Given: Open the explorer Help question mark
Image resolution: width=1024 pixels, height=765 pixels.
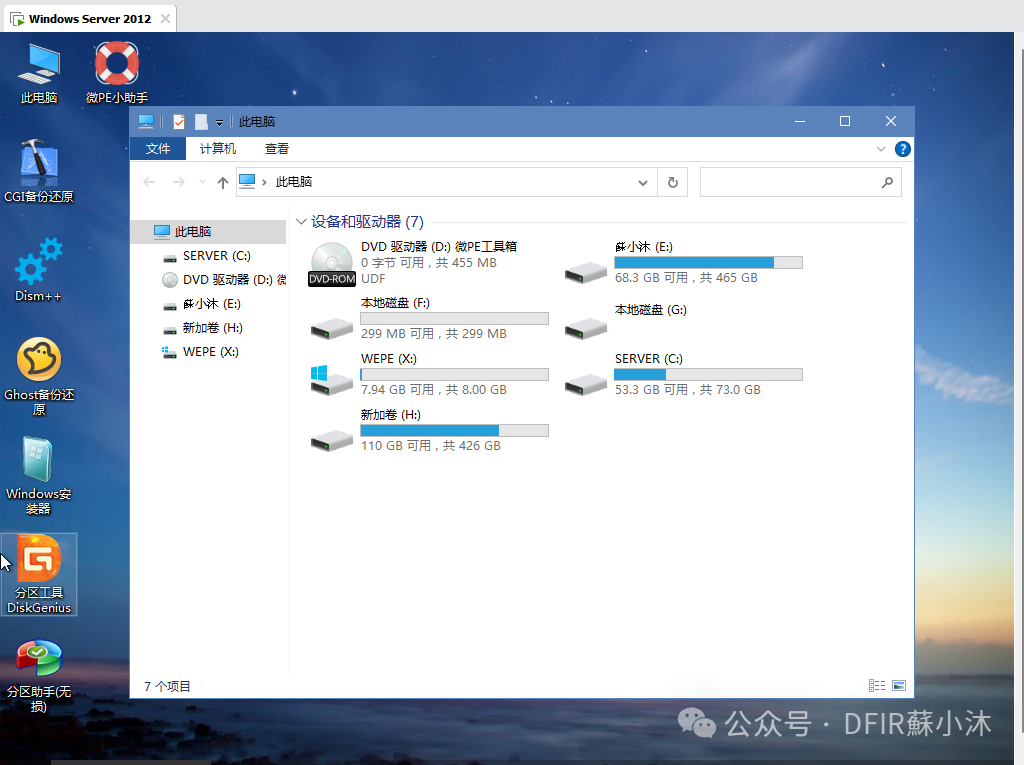Looking at the screenshot, I should point(903,149).
